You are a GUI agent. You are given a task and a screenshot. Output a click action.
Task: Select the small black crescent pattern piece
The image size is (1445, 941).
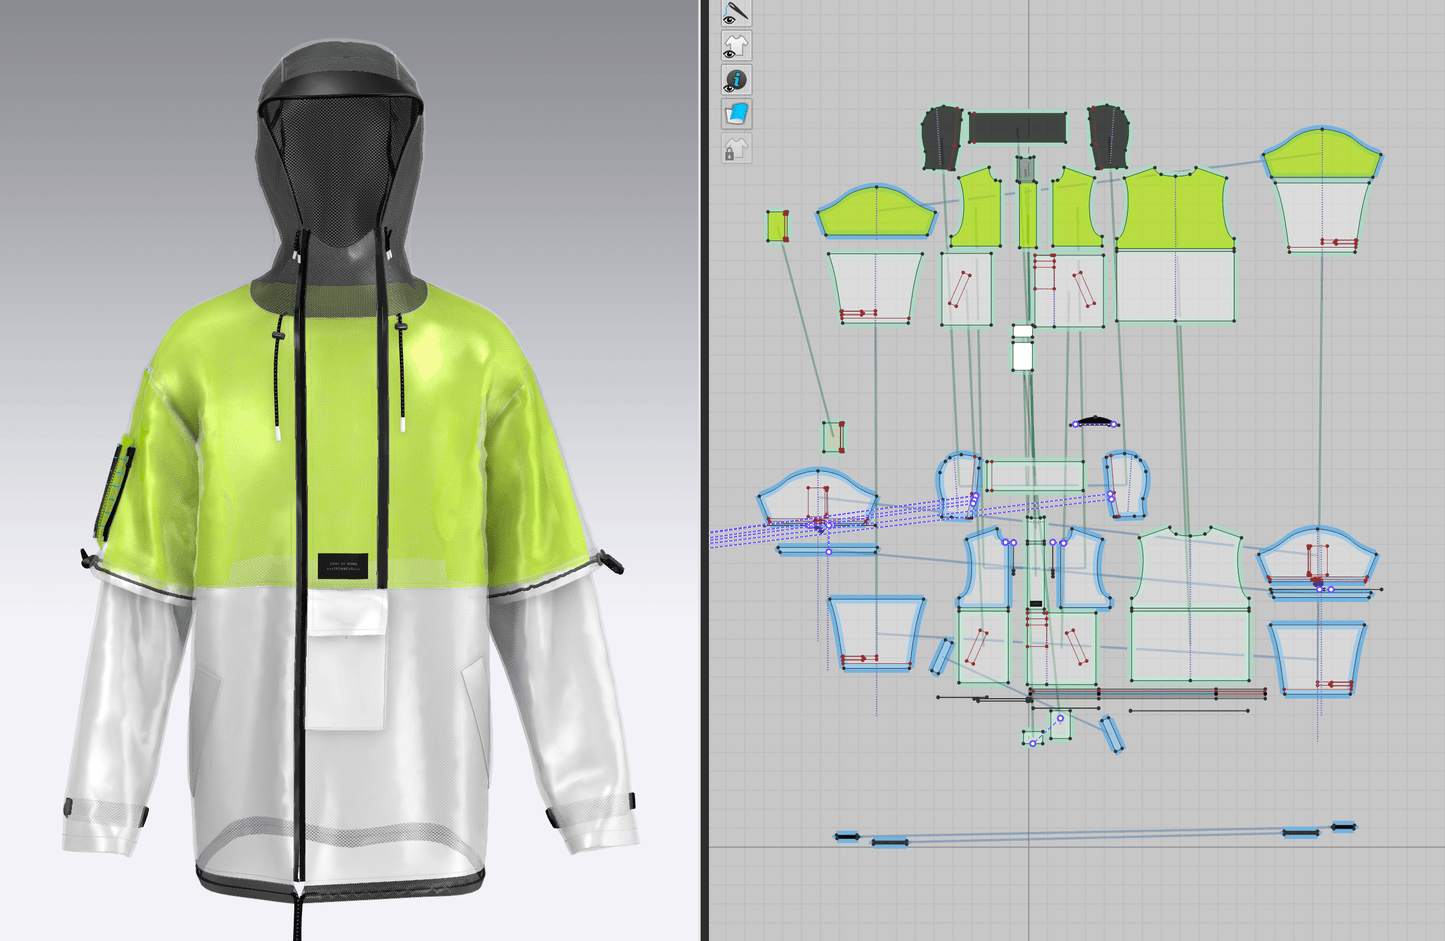(1095, 421)
